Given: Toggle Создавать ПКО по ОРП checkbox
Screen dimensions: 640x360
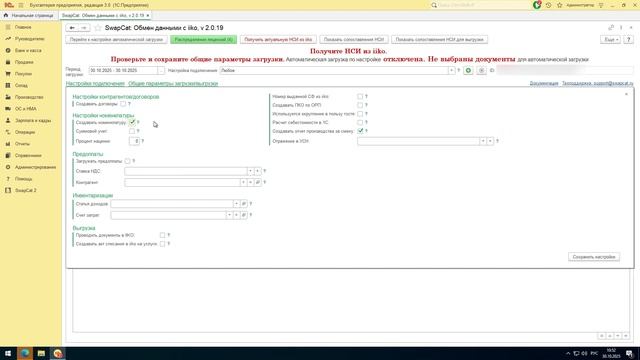Looking at the screenshot, I should pyautogui.click(x=360, y=105).
